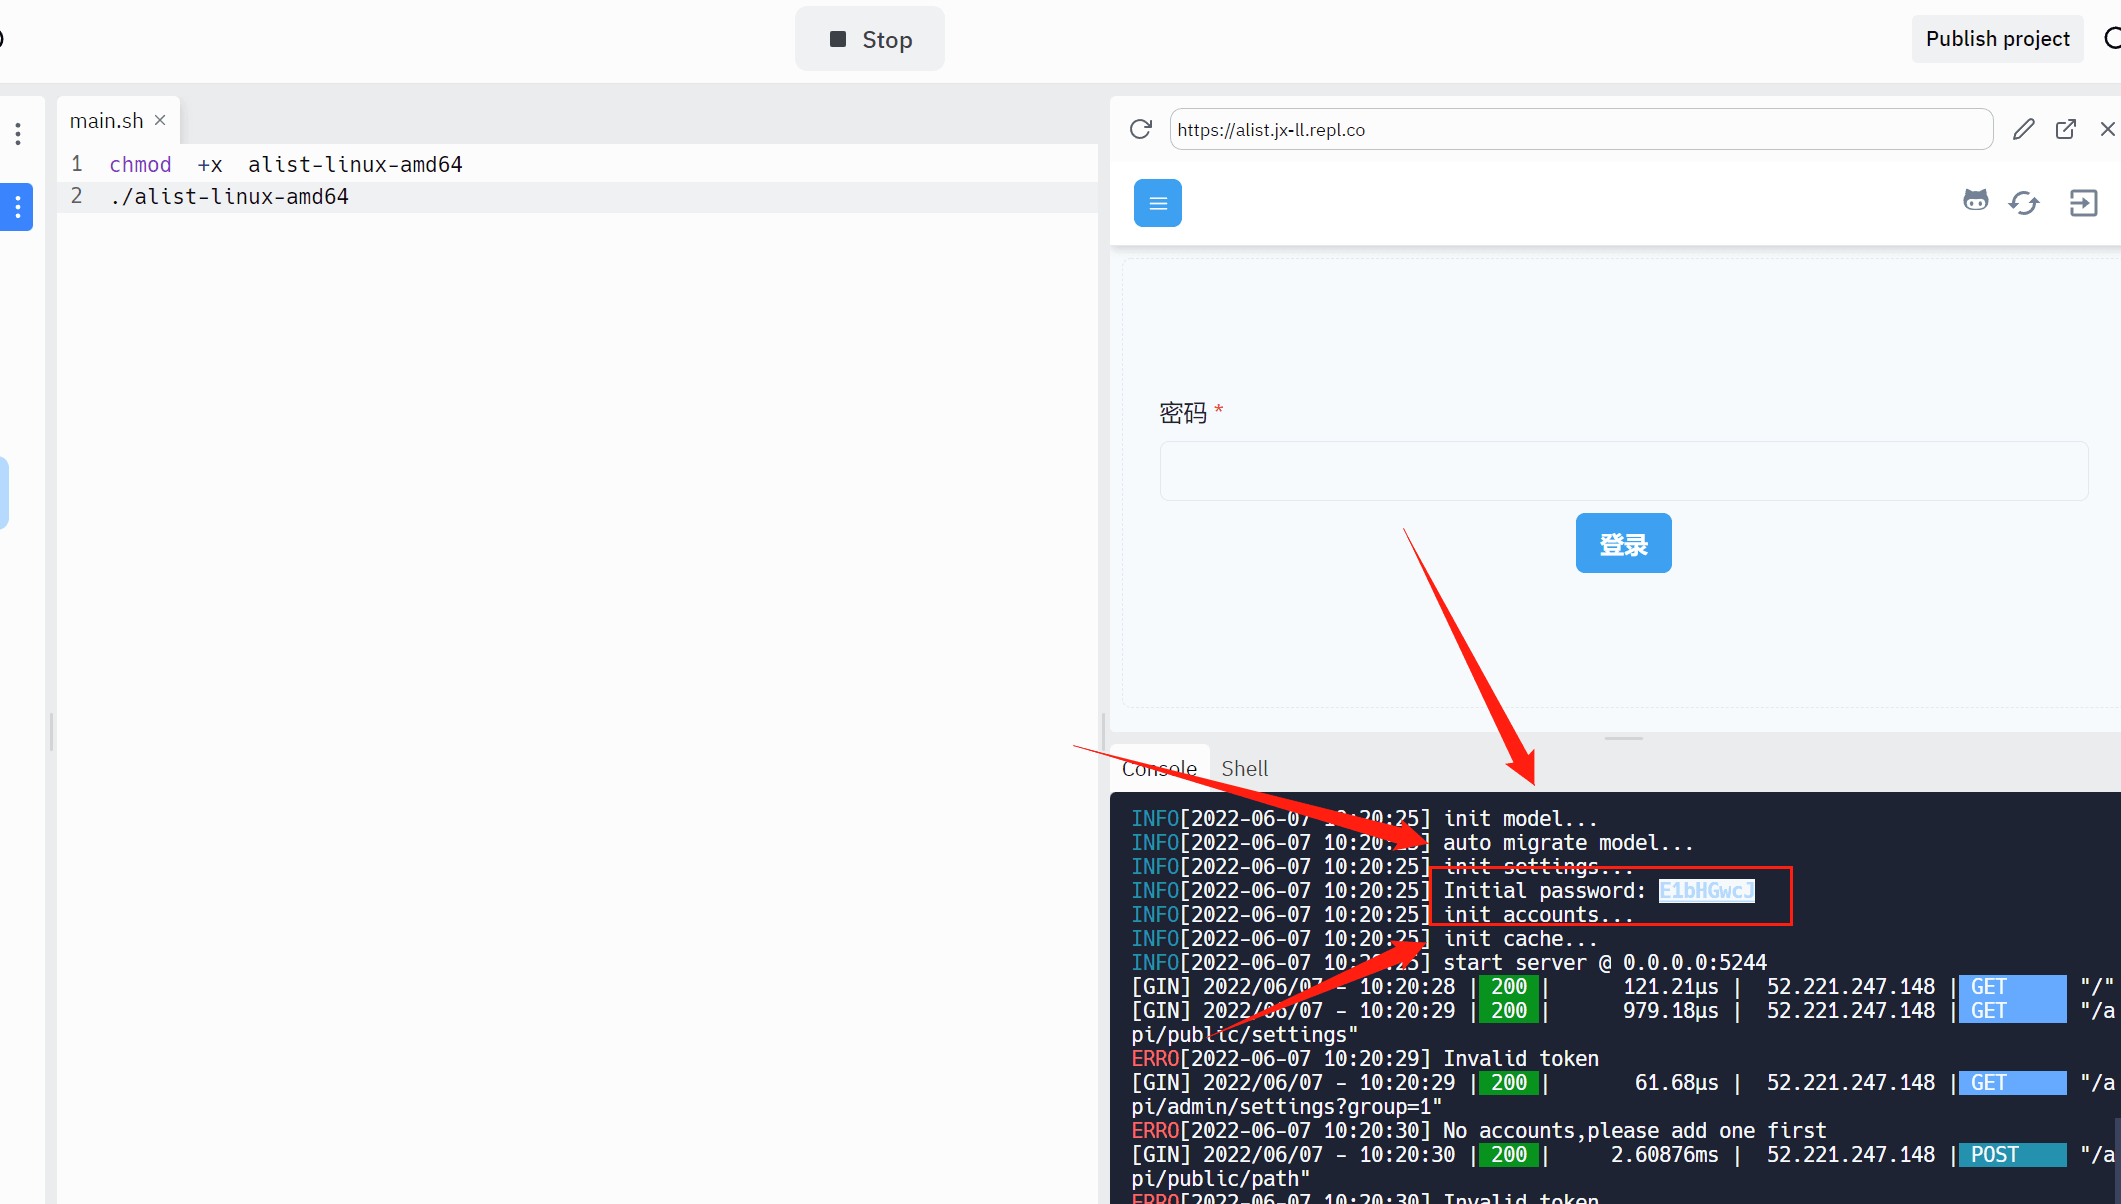
Task: Click the Alist refresh sync icon
Action: (x=2024, y=203)
